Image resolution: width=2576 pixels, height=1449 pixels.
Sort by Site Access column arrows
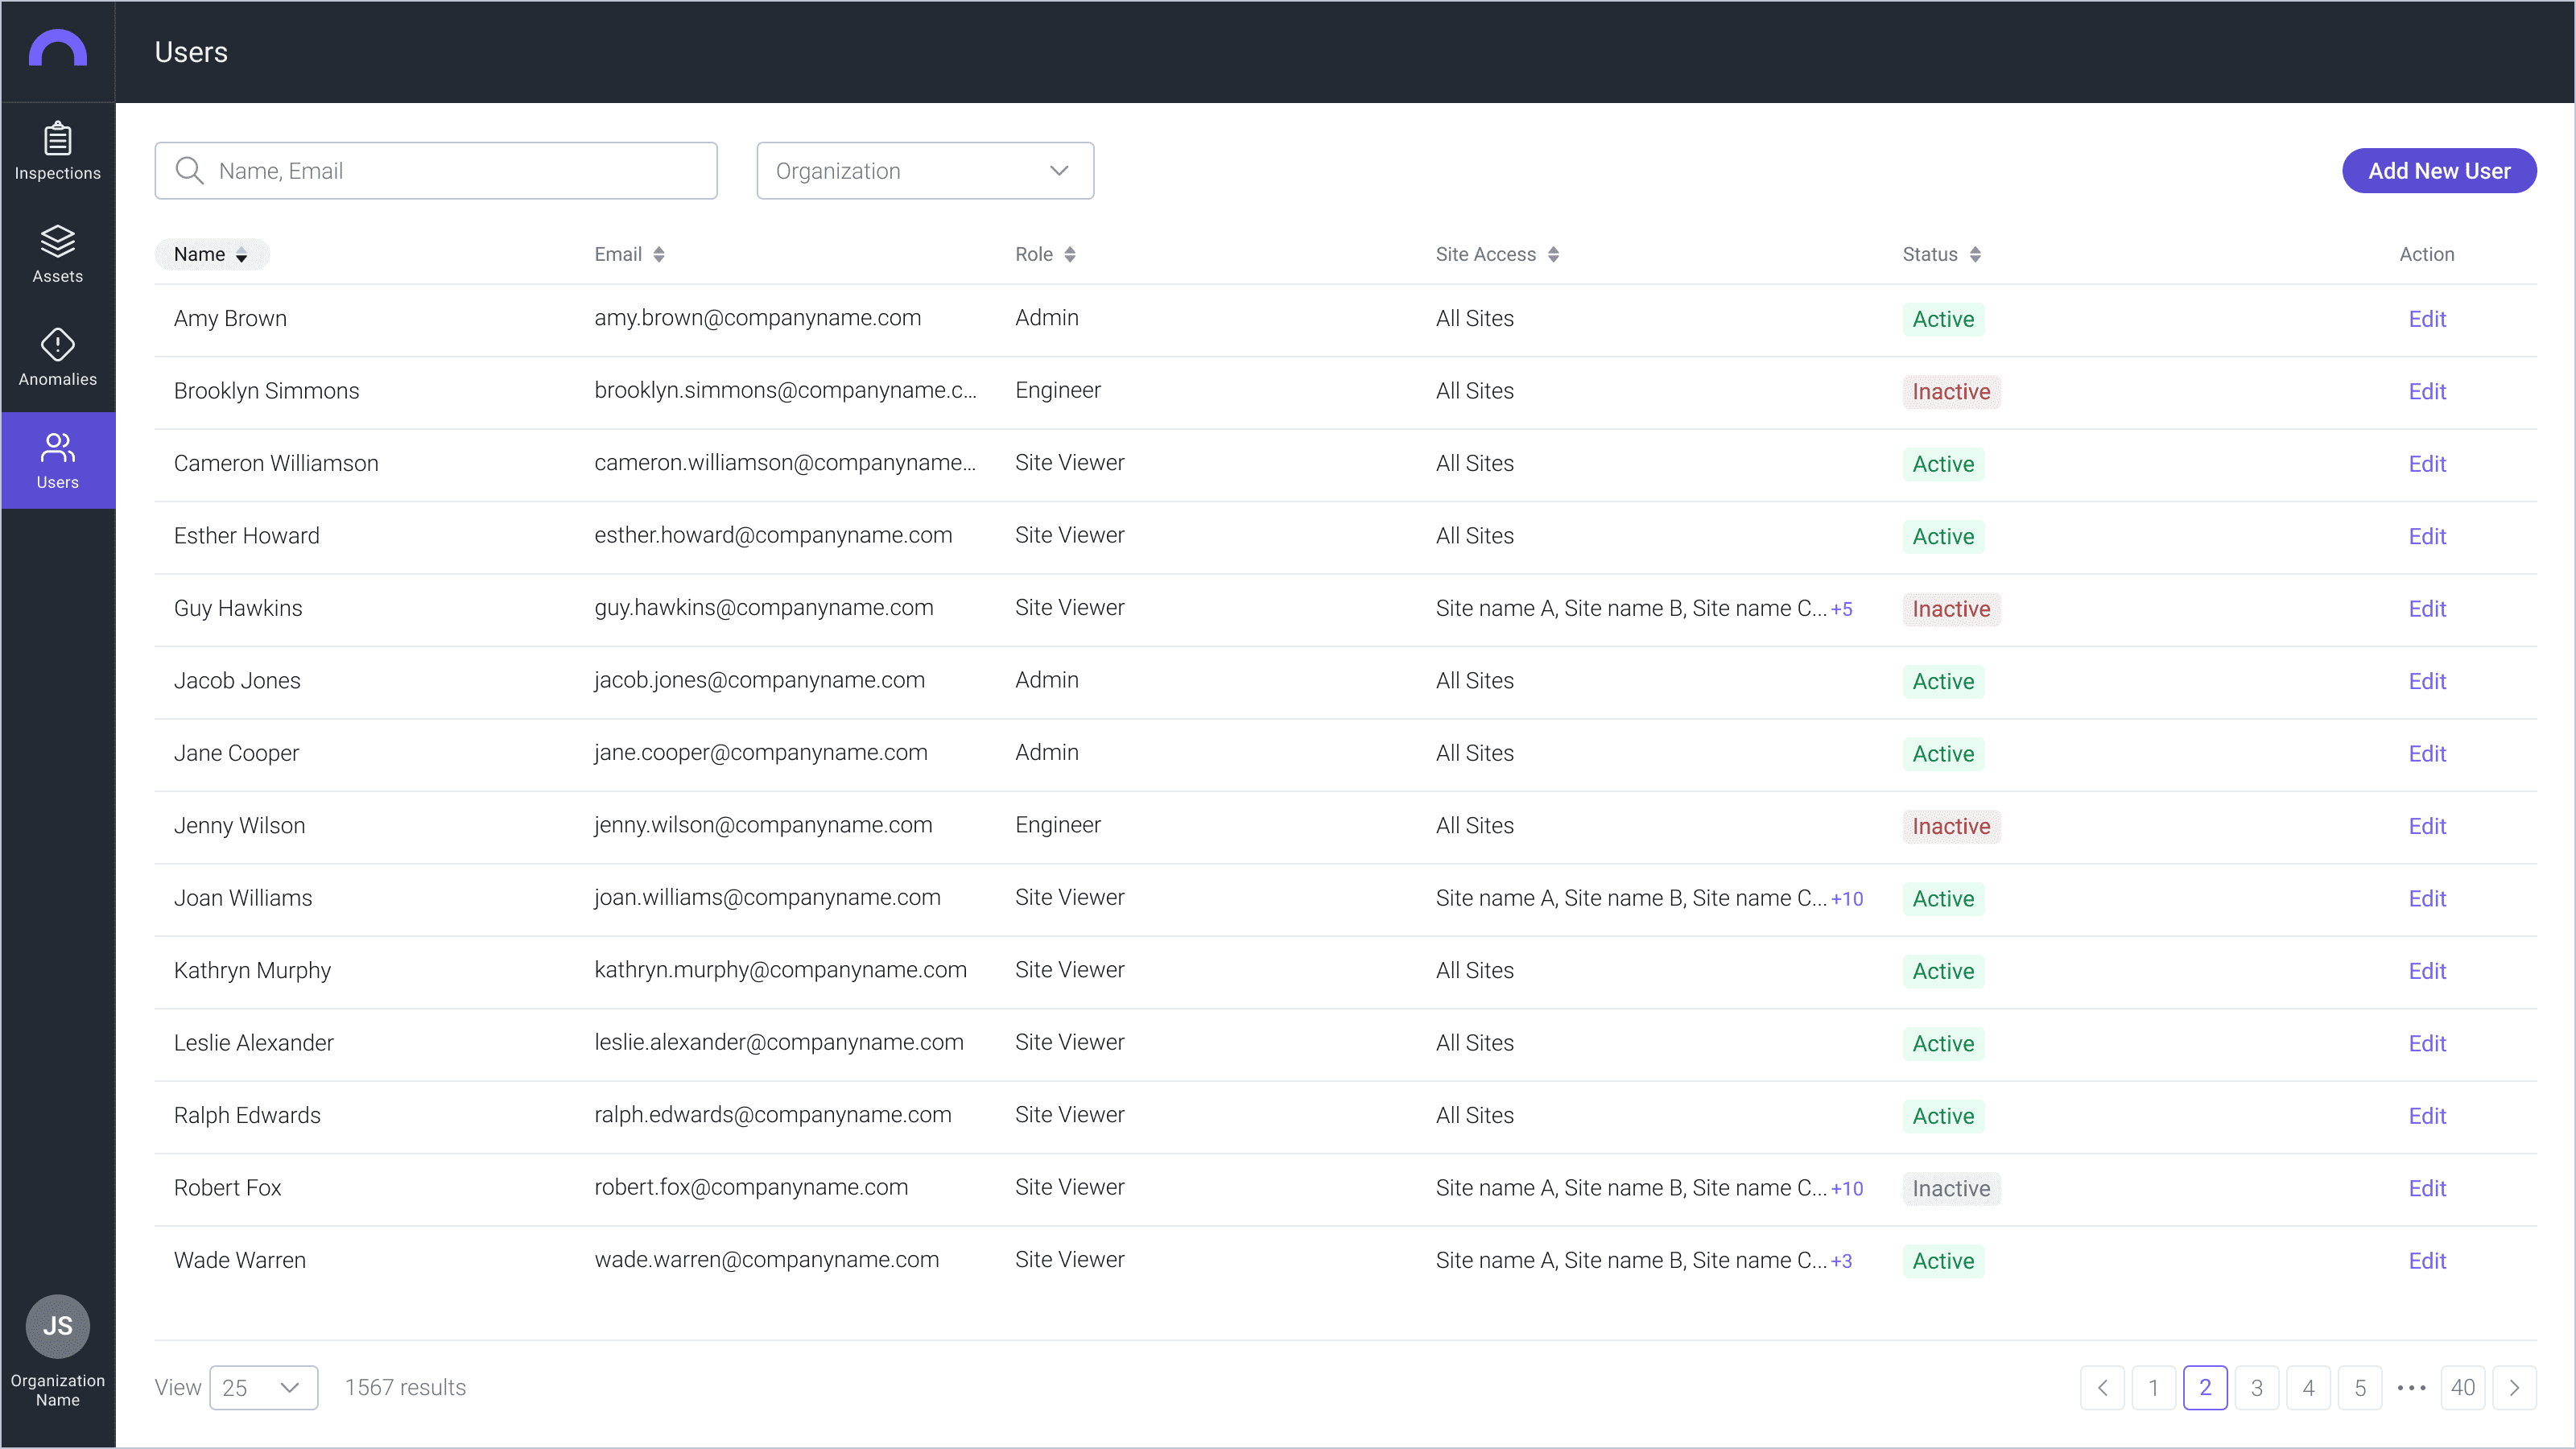click(1553, 254)
